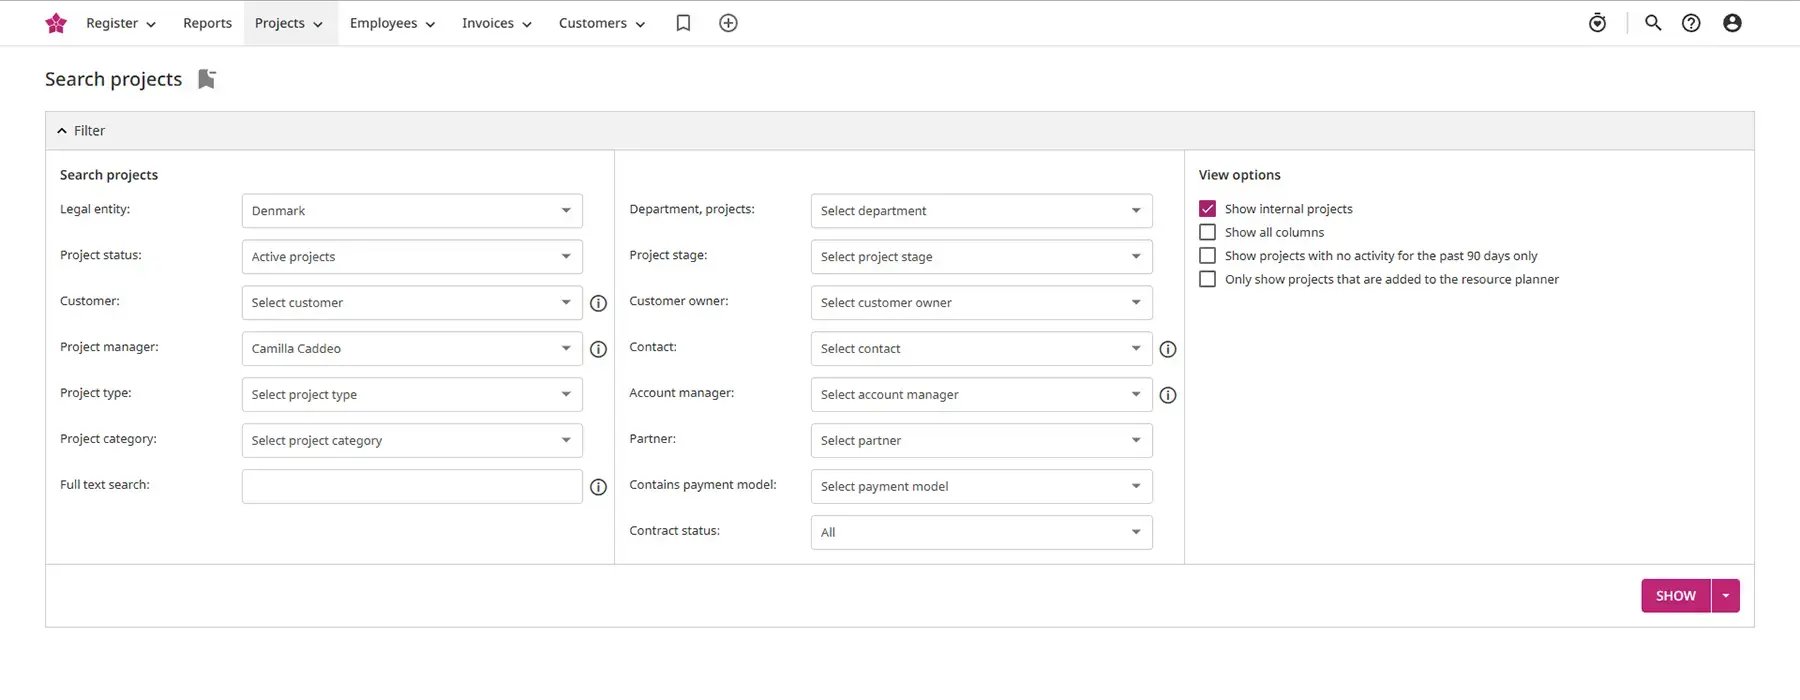Click info icon next to Customer field
This screenshot has width=1800, height=700.
click(598, 303)
